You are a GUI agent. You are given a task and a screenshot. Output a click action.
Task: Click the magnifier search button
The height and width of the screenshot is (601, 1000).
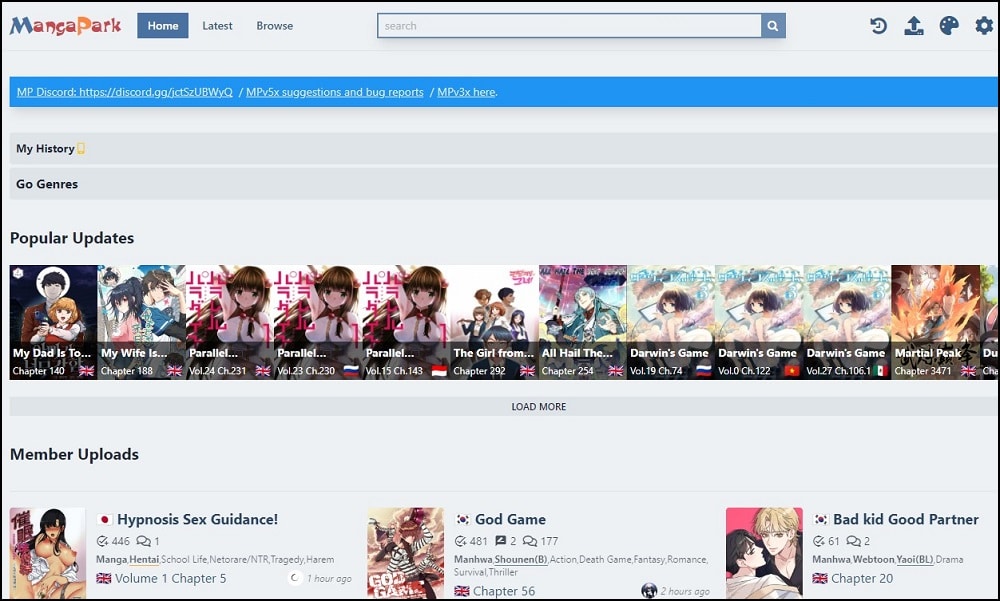click(x=773, y=26)
